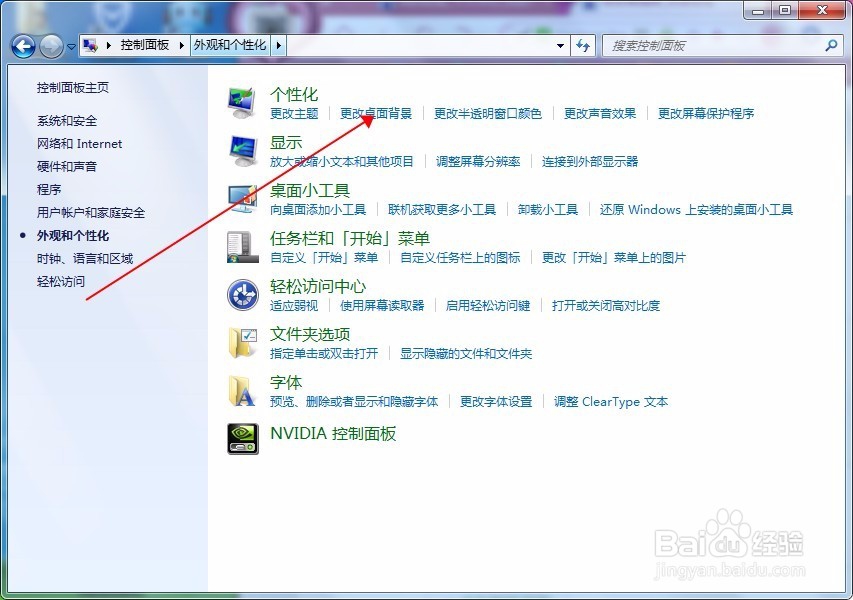Click the 更改主题 link
This screenshot has width=853, height=600.
(x=294, y=113)
